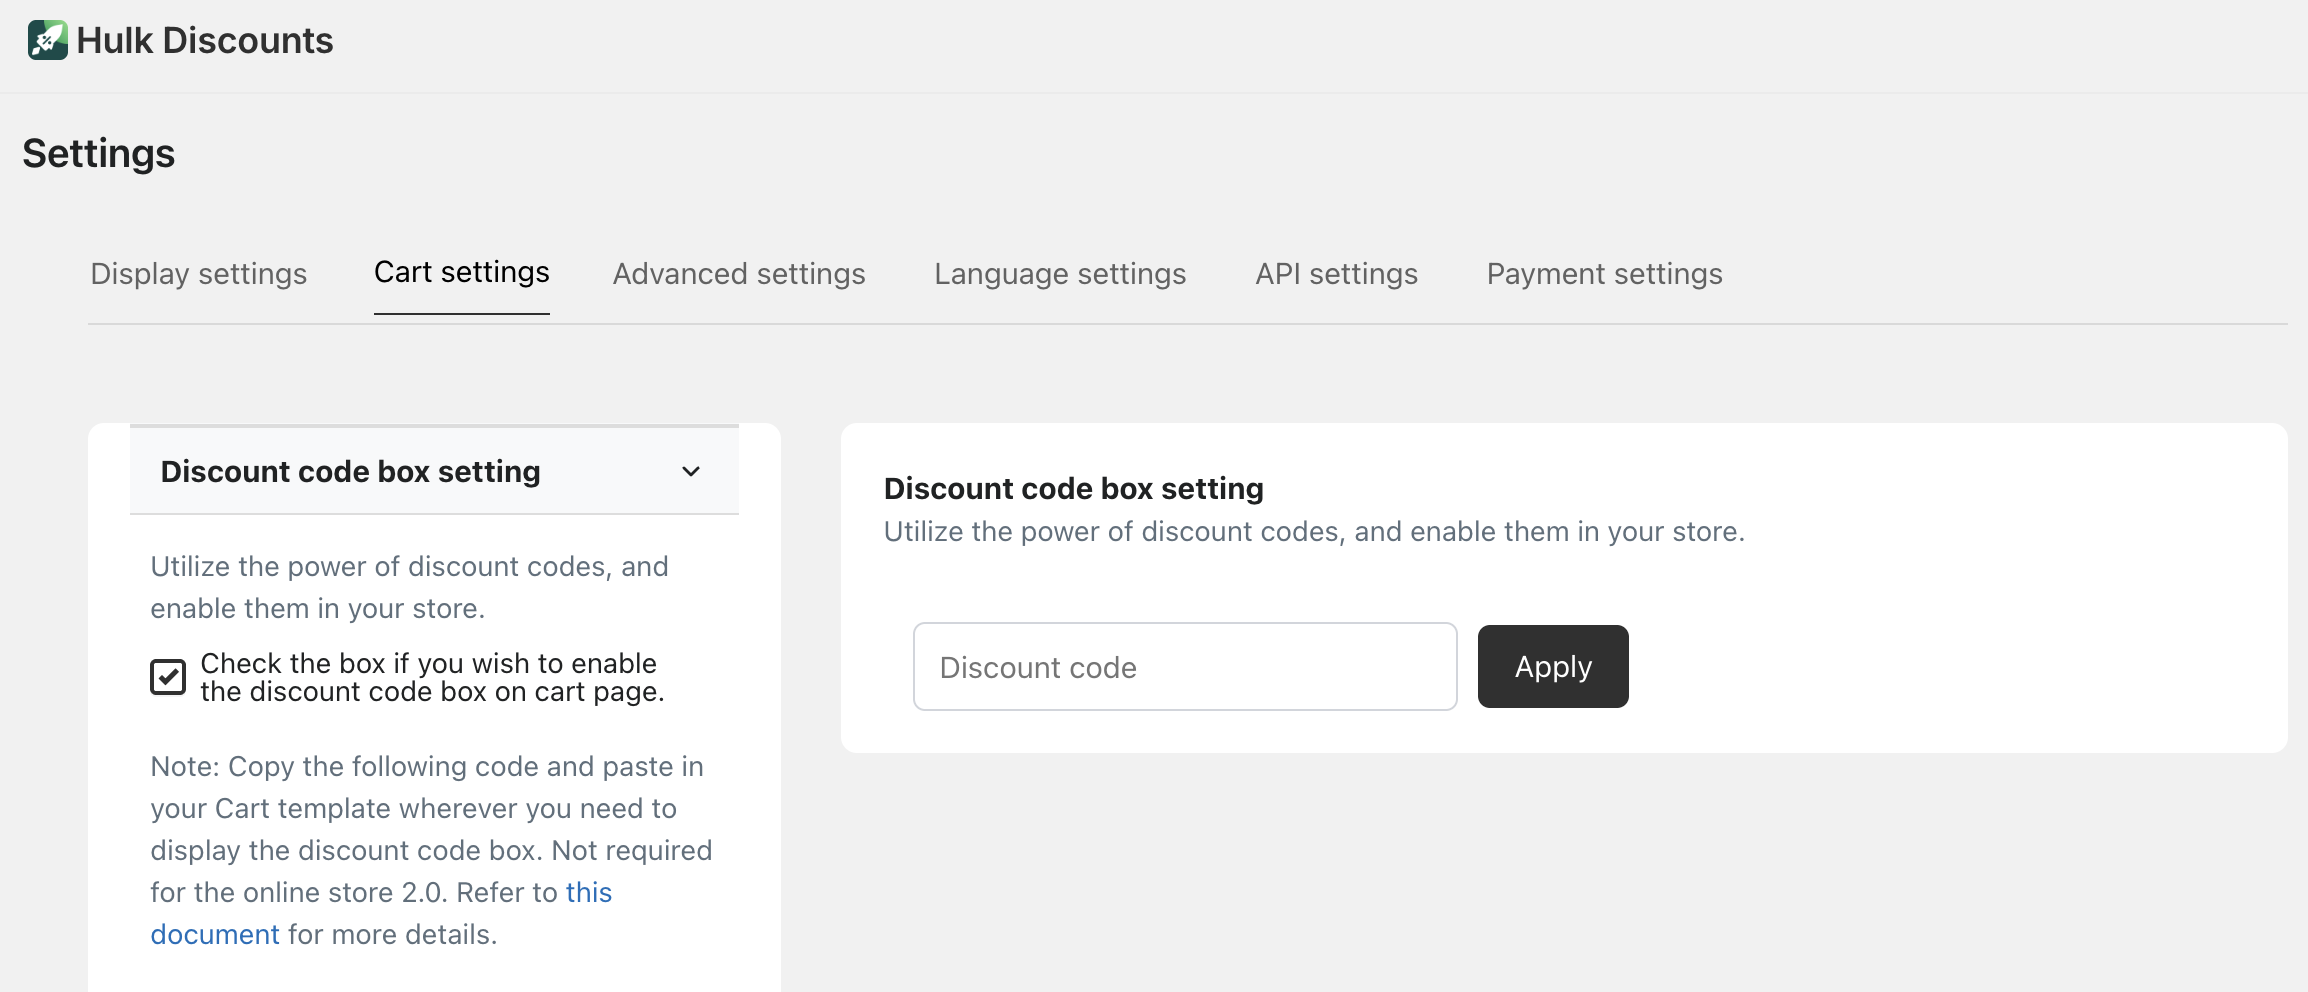
Task: Click the Hulk Discounts rocket logo icon
Action: (47, 40)
